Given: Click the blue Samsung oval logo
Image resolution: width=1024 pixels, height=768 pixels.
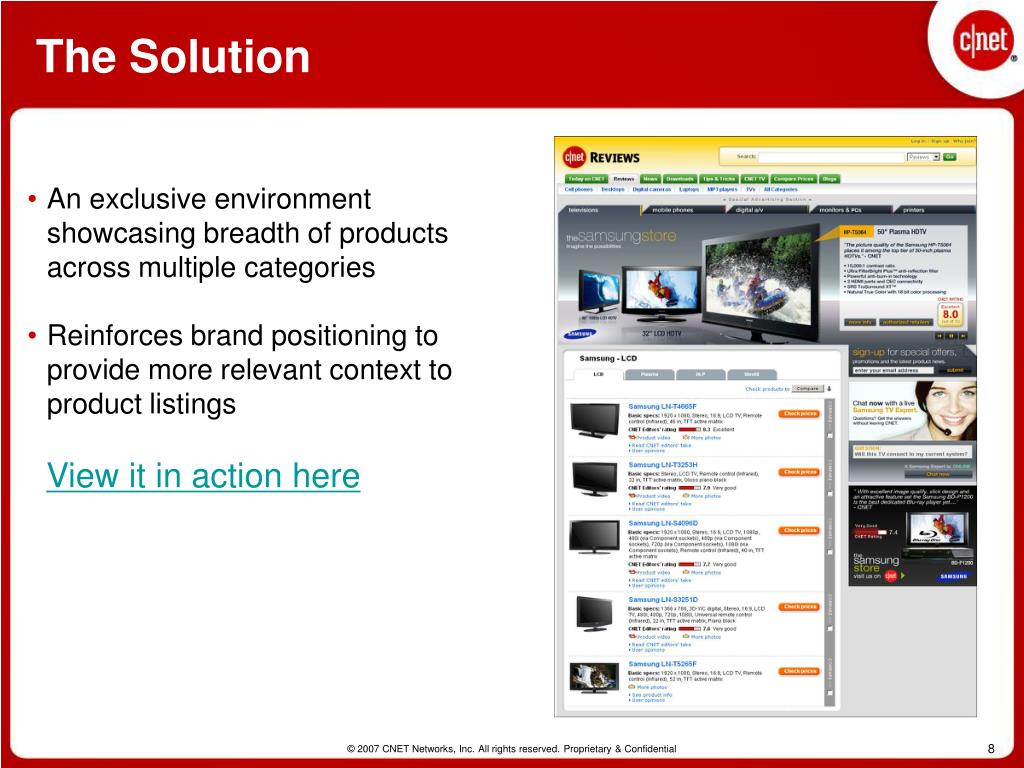Looking at the screenshot, I should coord(579,334).
